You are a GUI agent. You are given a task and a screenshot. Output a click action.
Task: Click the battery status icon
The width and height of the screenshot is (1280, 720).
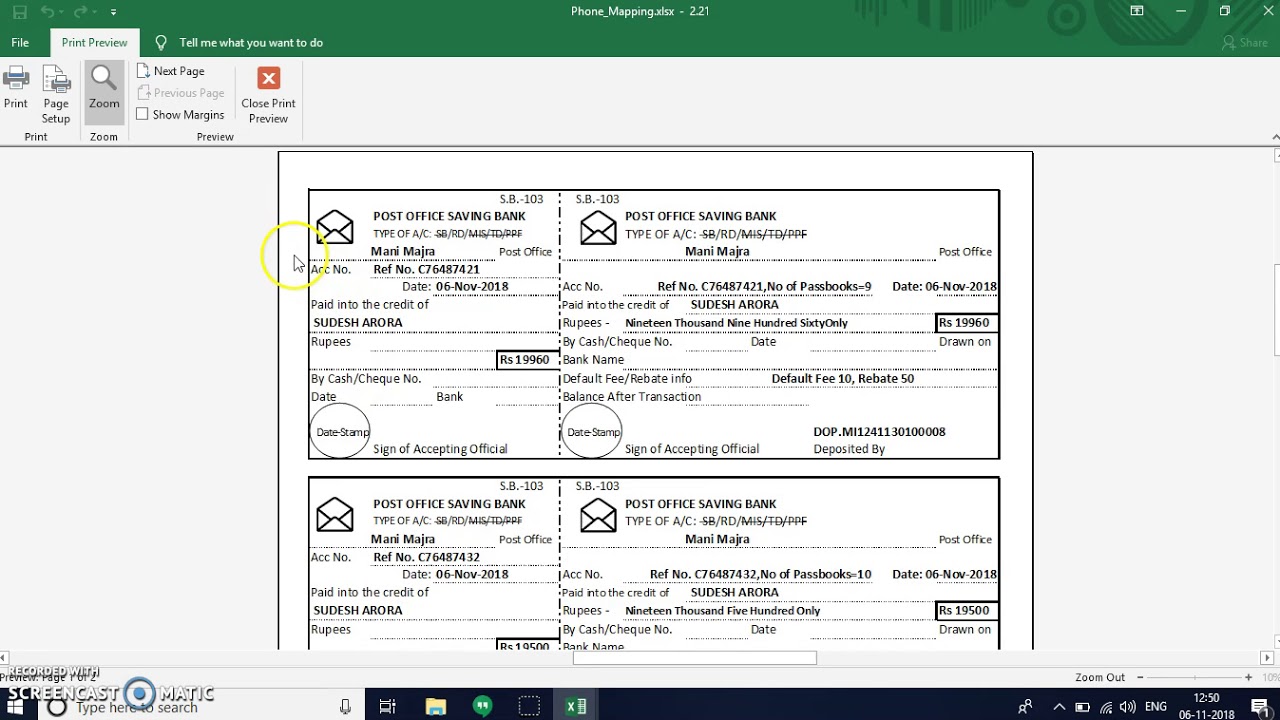(1082, 707)
